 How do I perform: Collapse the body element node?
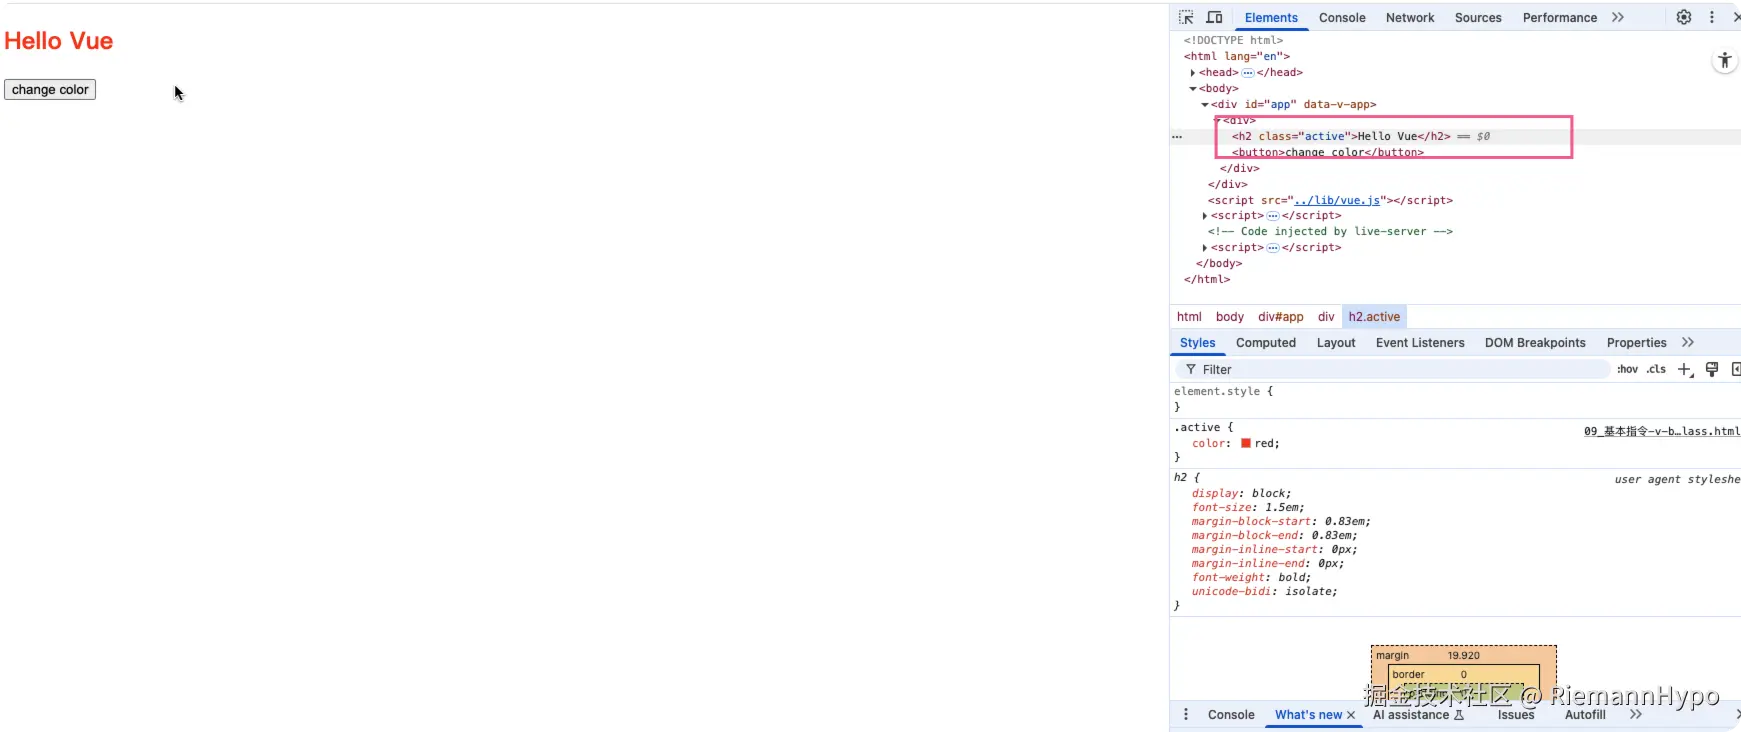click(1192, 88)
